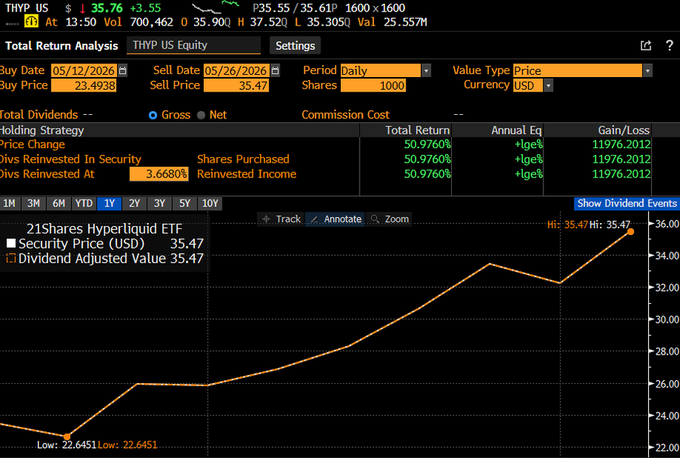
Task: Switch to the 6M range tab
Action: [x=59, y=203]
